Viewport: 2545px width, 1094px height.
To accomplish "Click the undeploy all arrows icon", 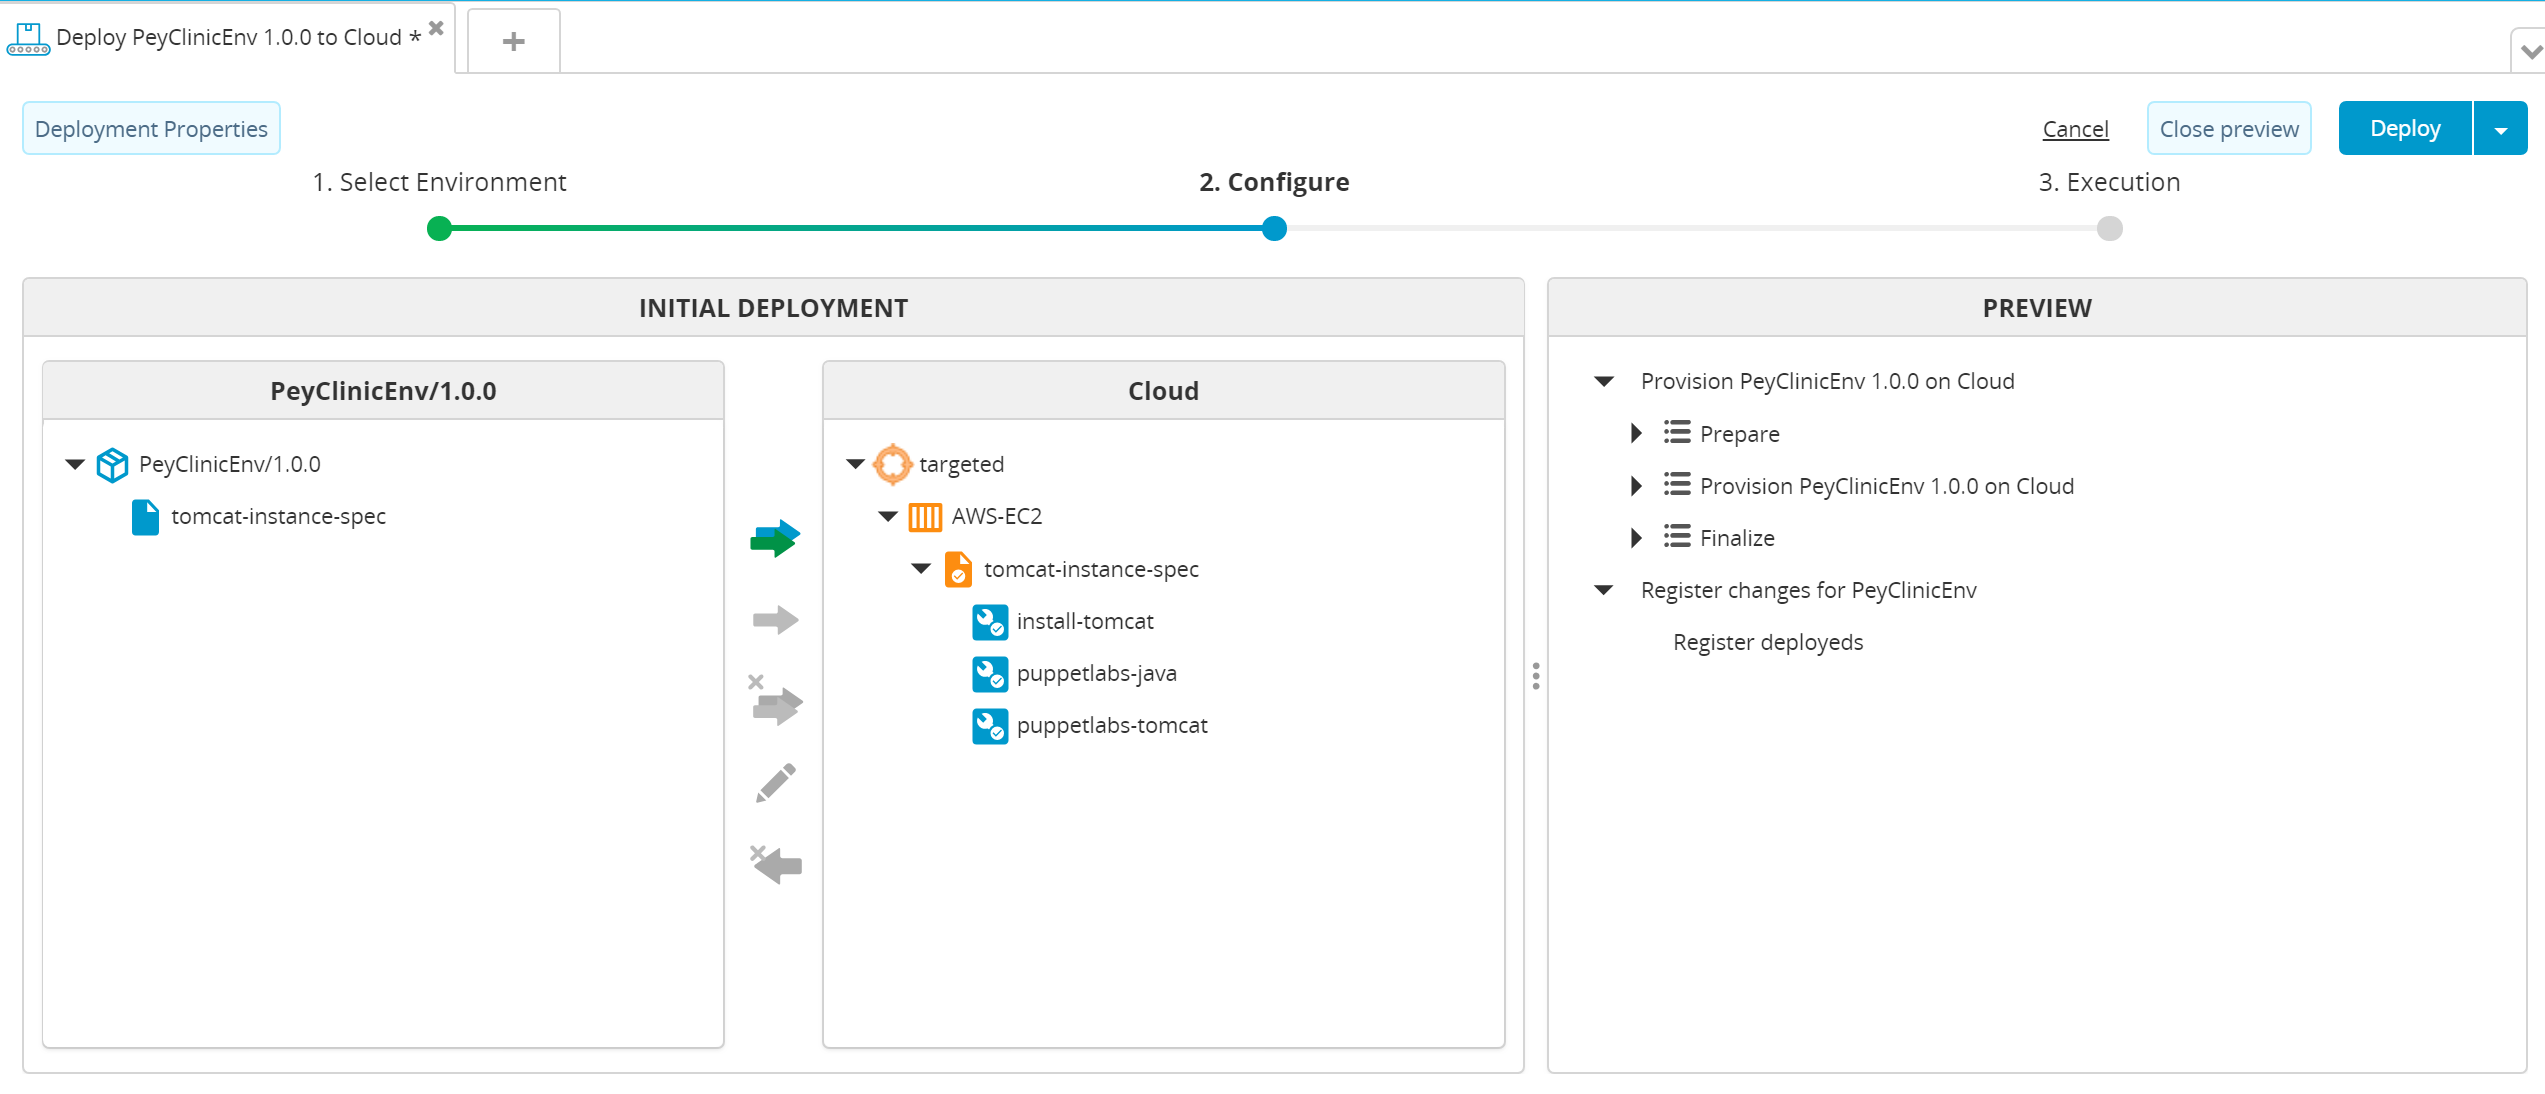I will [x=775, y=699].
